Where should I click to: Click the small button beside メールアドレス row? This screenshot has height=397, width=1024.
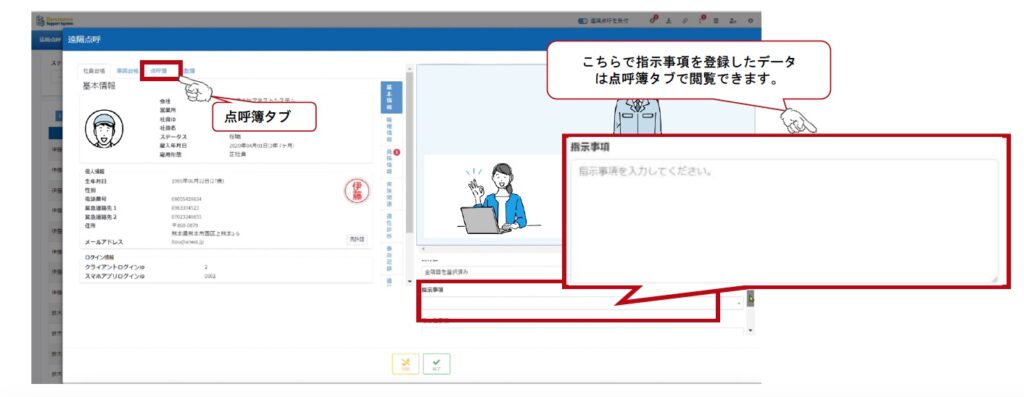coord(357,240)
